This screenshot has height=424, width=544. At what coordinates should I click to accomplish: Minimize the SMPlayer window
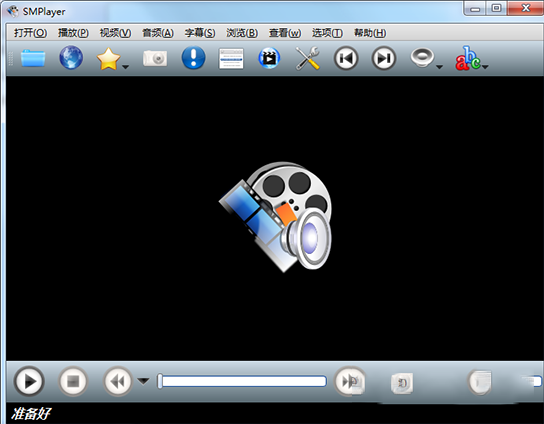coord(475,9)
